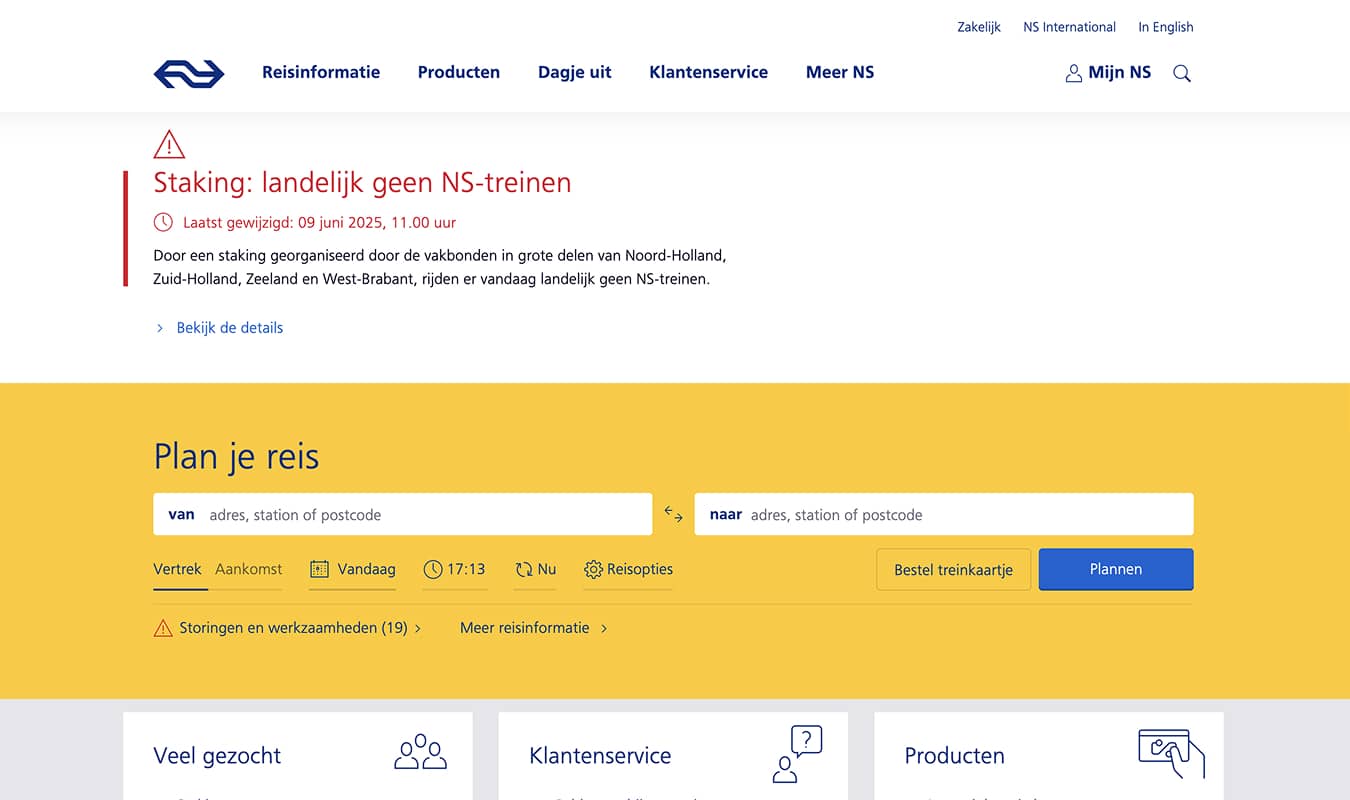Click Klantenservice card heading

[600, 756]
